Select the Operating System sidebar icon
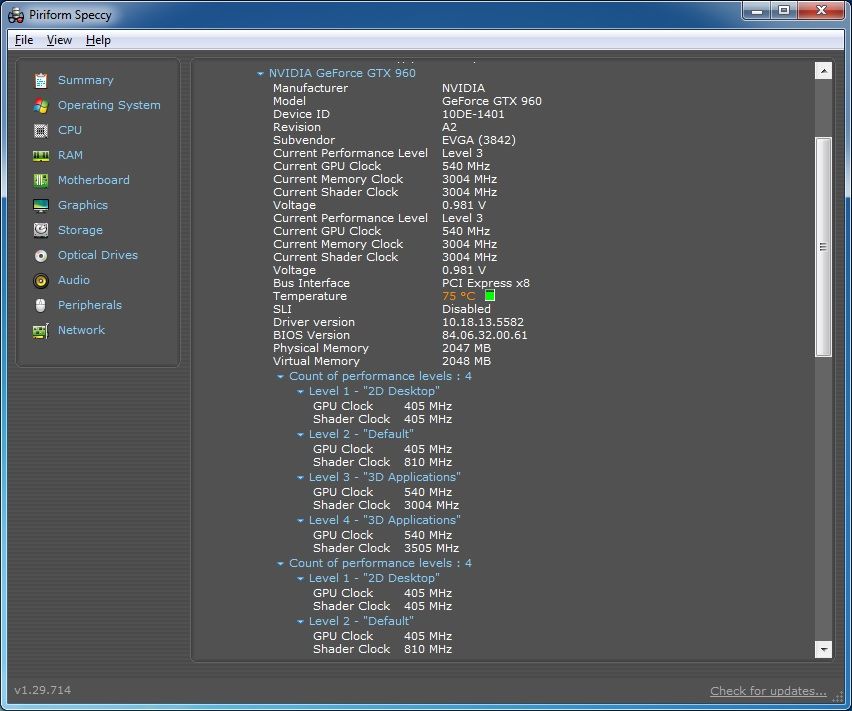852x711 pixels. [x=41, y=105]
